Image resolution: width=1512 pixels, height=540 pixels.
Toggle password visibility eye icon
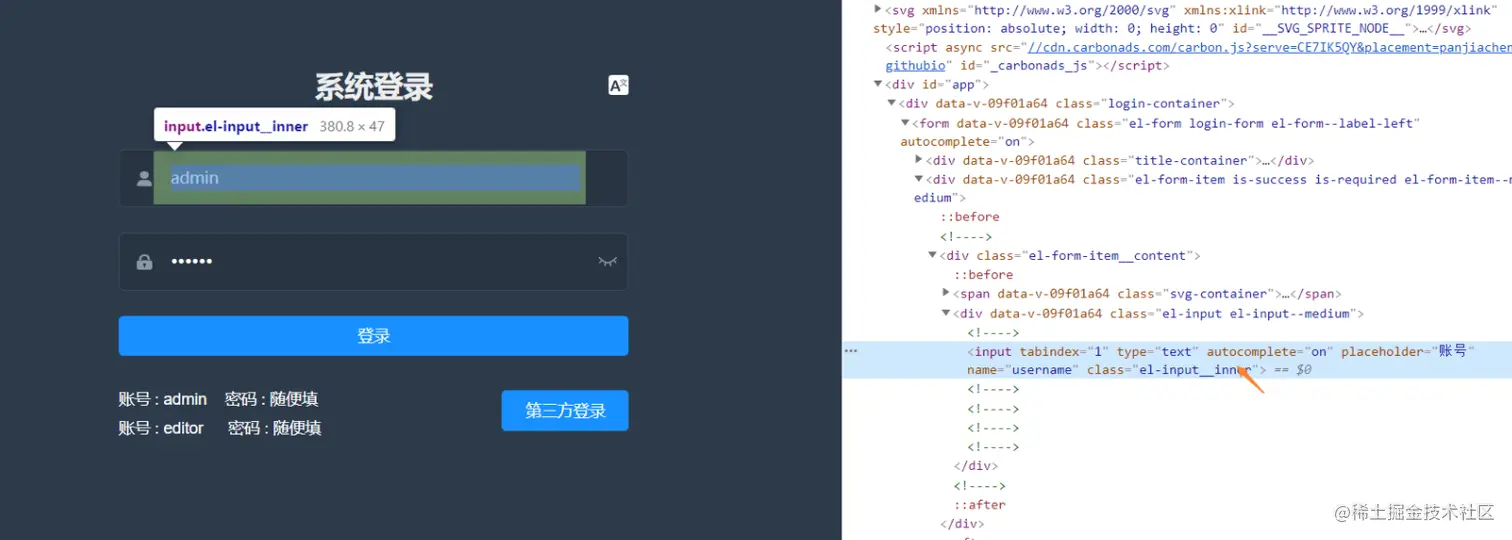coord(607,262)
